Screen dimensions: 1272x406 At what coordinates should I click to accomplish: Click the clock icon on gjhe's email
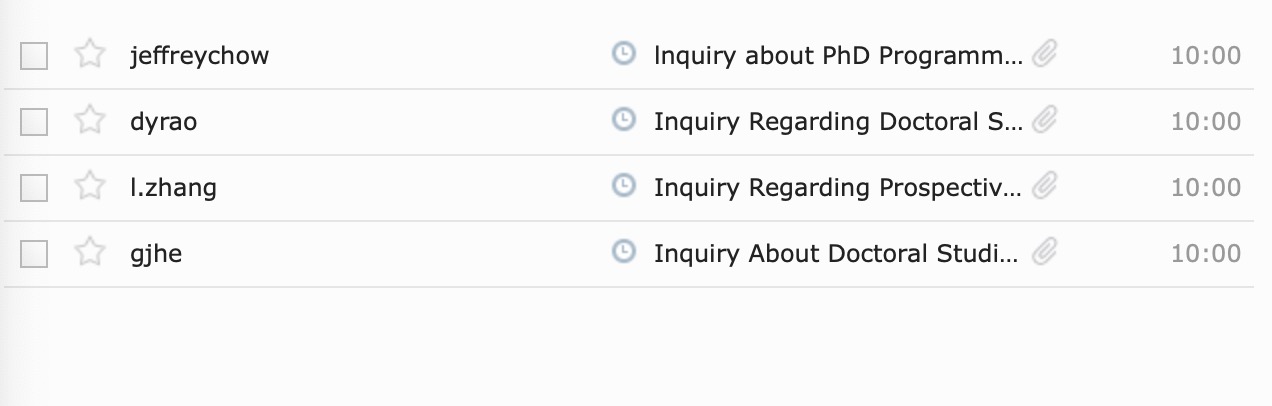[623, 252]
